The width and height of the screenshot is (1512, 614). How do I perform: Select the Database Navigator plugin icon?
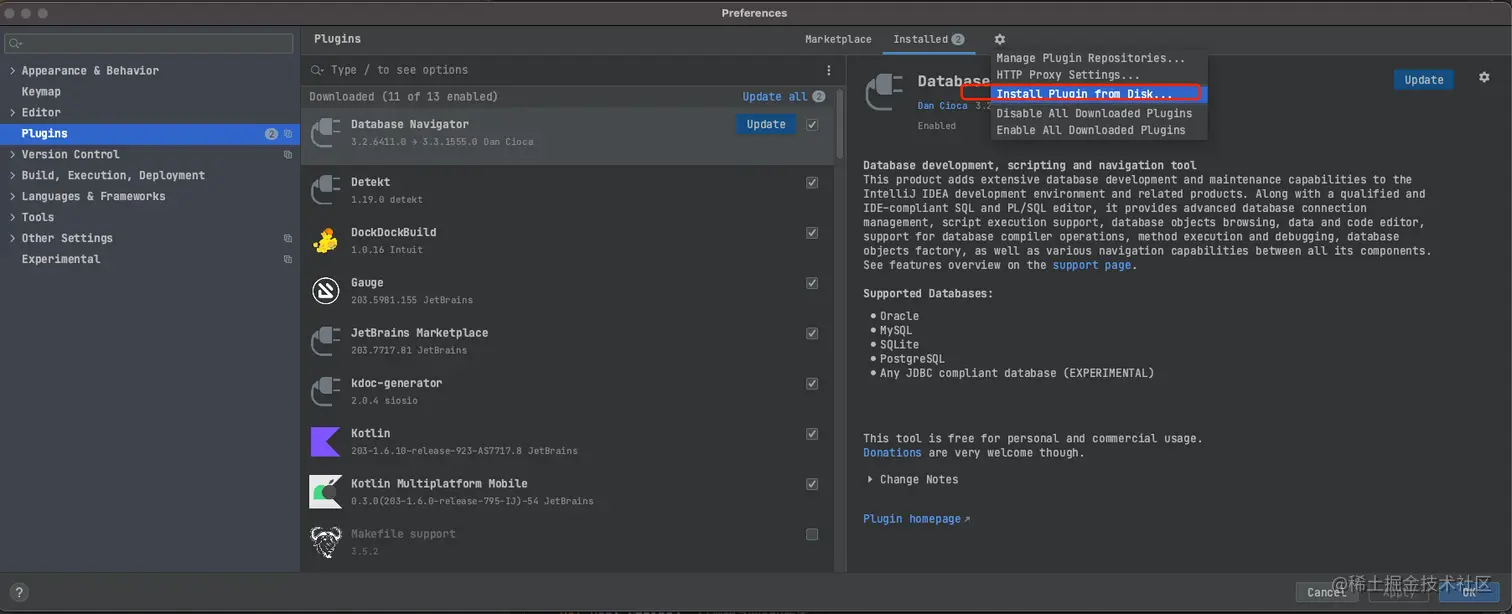pos(326,132)
